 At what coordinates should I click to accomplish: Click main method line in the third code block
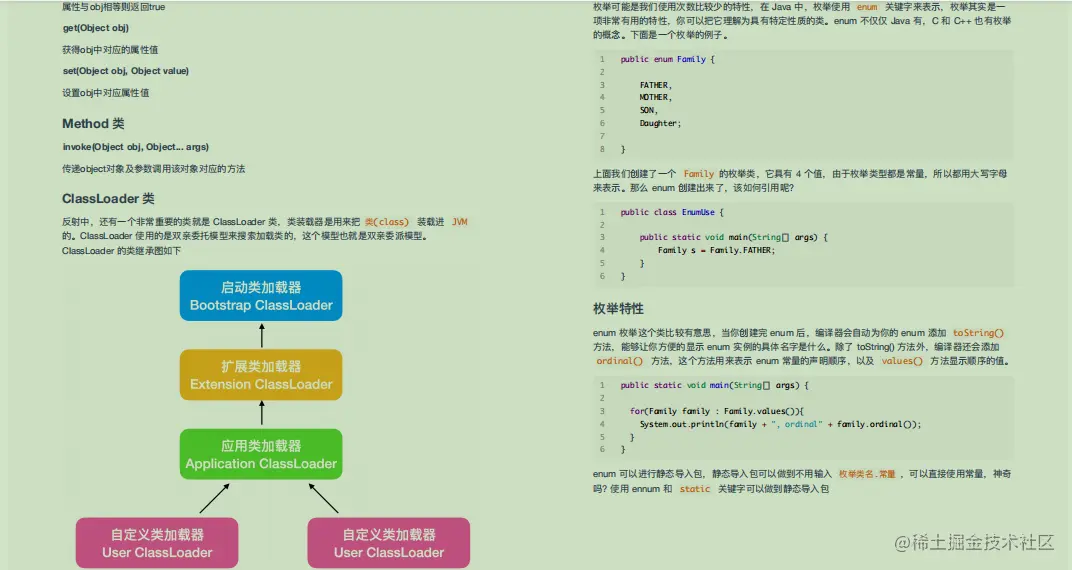click(714, 385)
